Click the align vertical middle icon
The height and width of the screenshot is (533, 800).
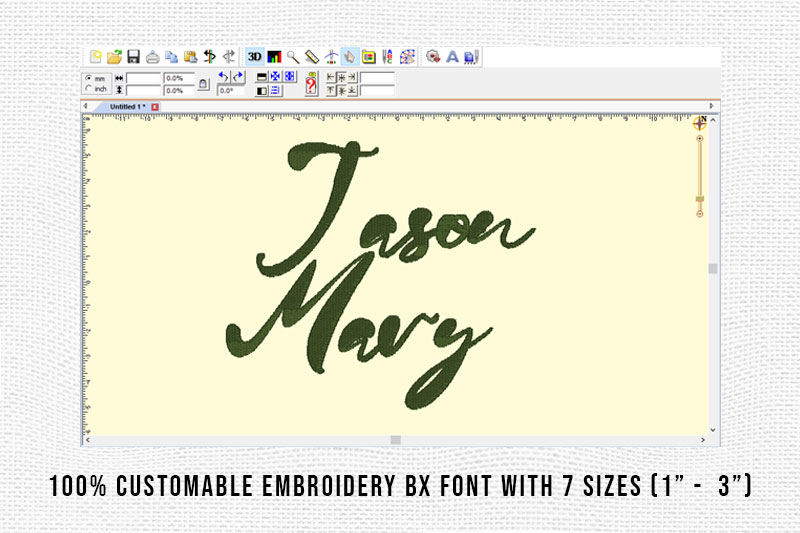coord(341,91)
